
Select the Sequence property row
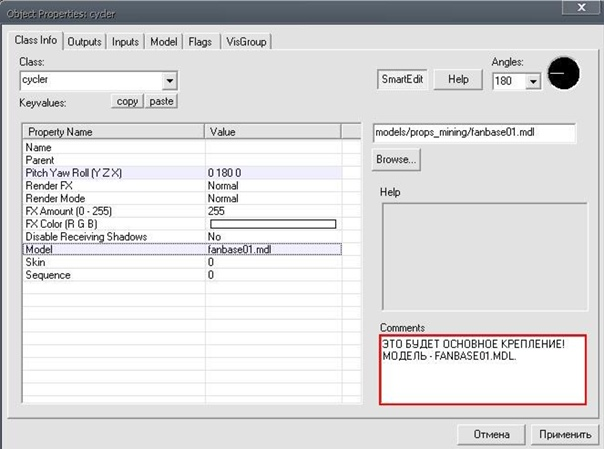coord(183,275)
